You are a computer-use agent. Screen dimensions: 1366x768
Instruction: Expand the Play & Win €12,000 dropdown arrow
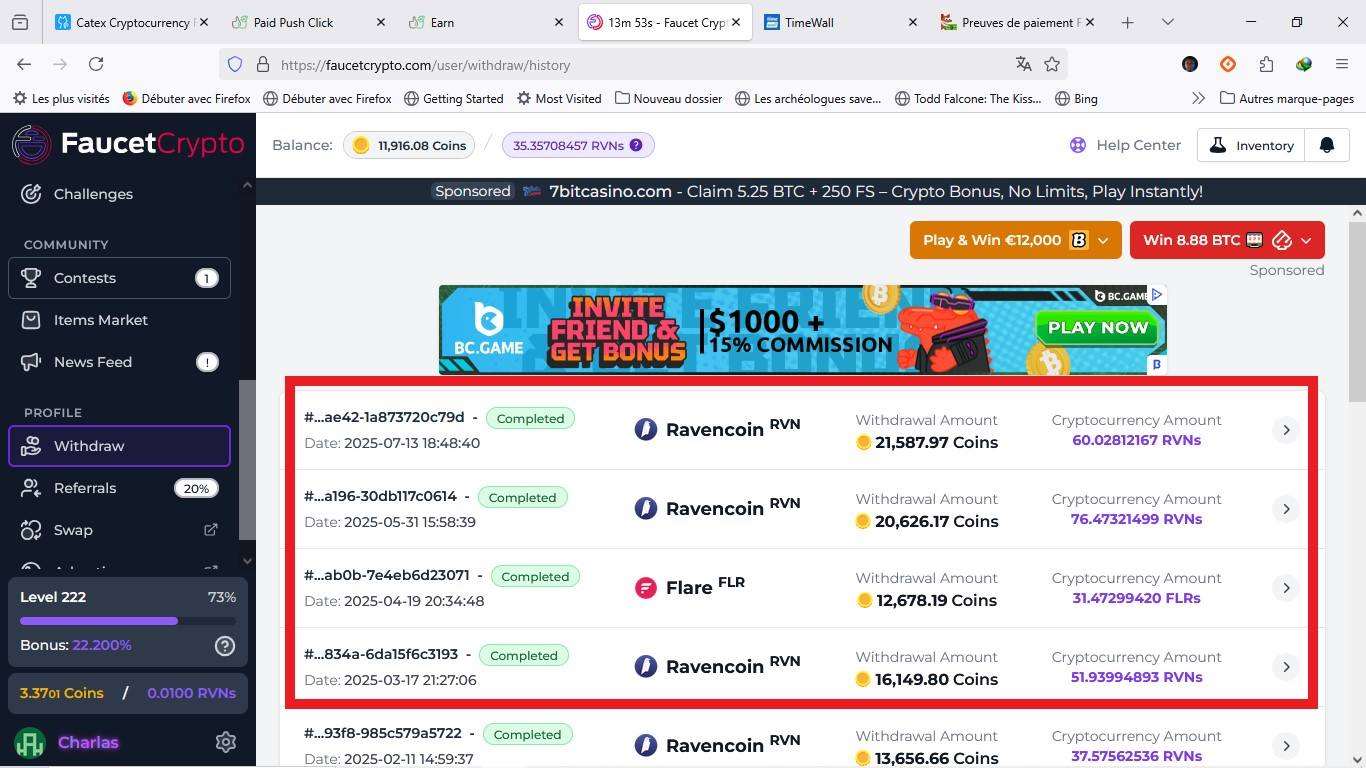point(1103,240)
